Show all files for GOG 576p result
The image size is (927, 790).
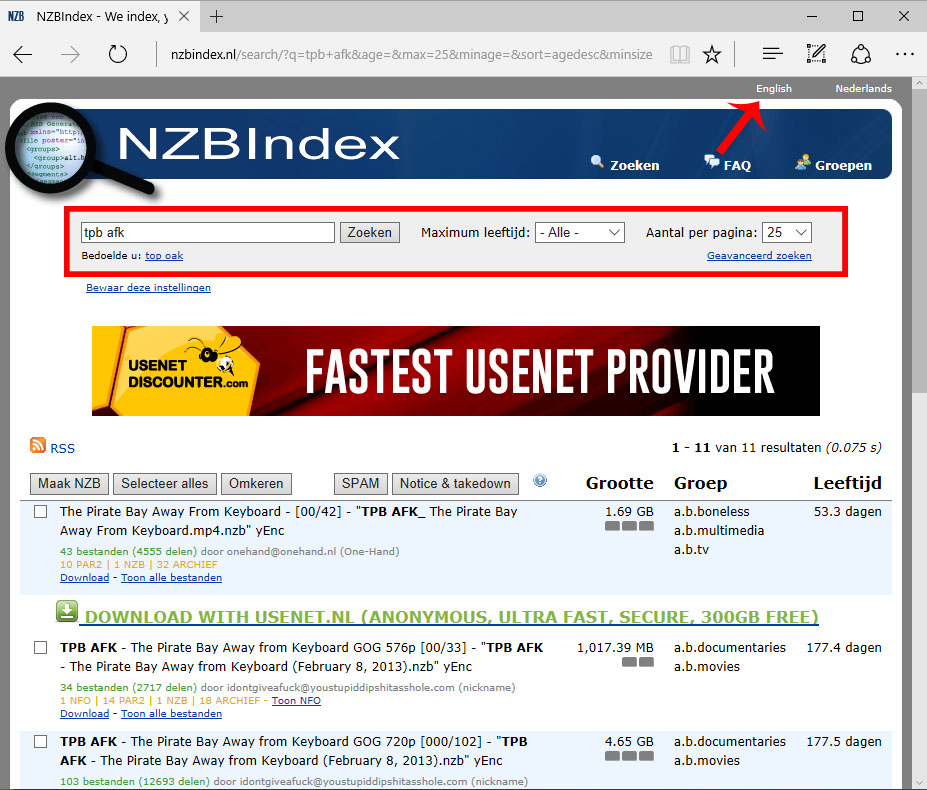tap(171, 714)
